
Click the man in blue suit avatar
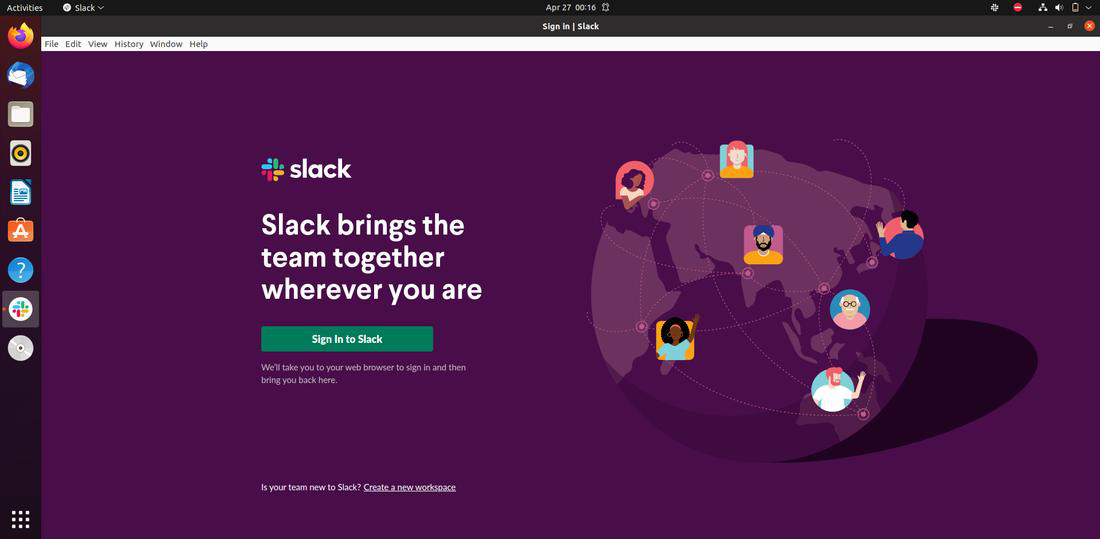click(x=900, y=236)
